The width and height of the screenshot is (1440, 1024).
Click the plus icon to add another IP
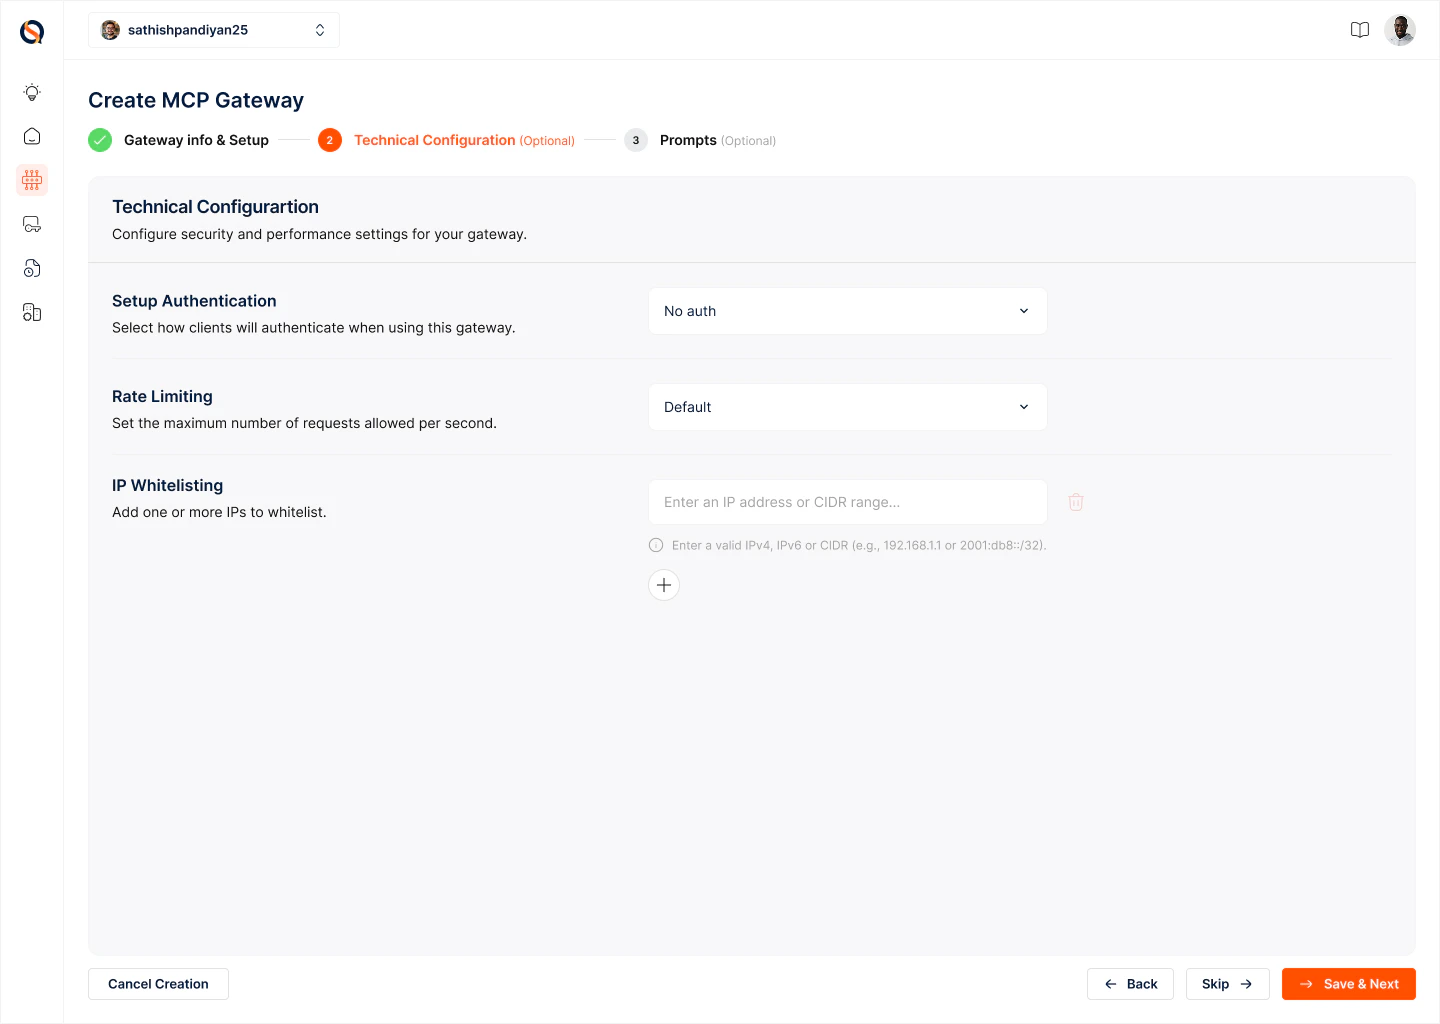pyautogui.click(x=663, y=584)
